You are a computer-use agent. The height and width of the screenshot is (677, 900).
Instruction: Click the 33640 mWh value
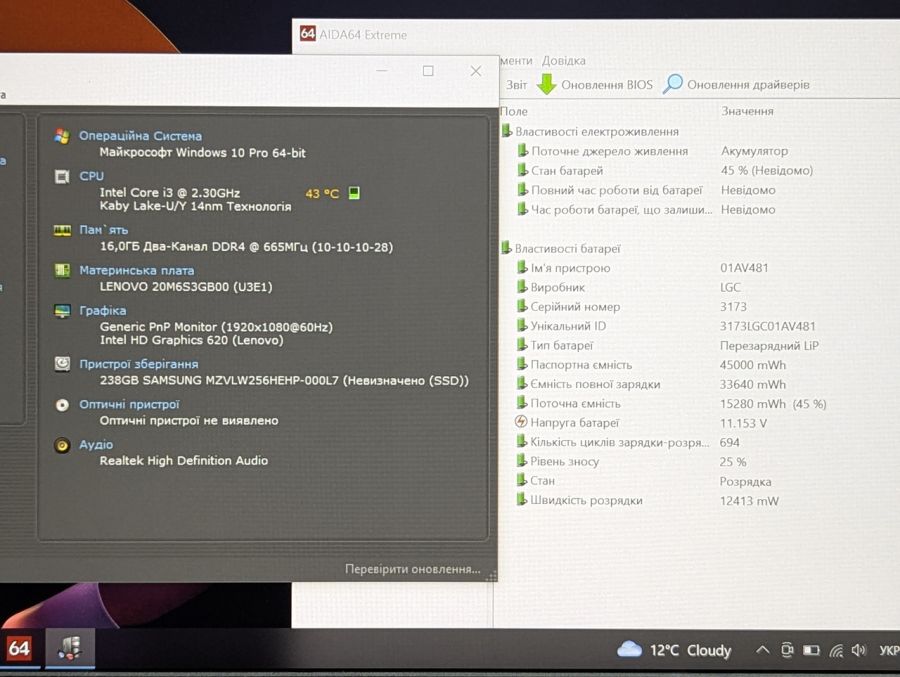coord(752,384)
